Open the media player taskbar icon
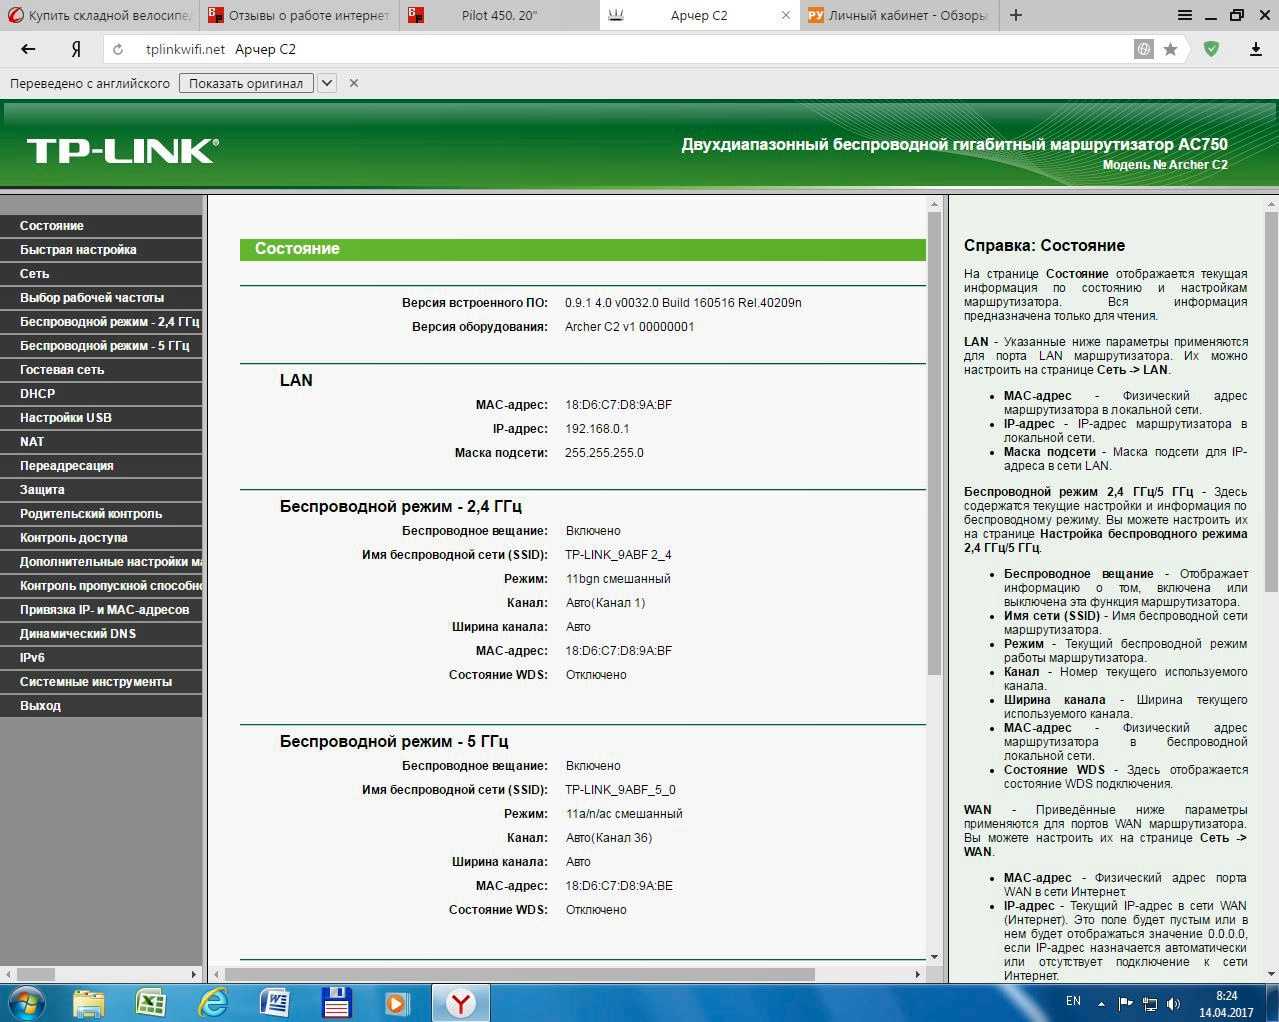The height and width of the screenshot is (1022, 1279). click(398, 1002)
